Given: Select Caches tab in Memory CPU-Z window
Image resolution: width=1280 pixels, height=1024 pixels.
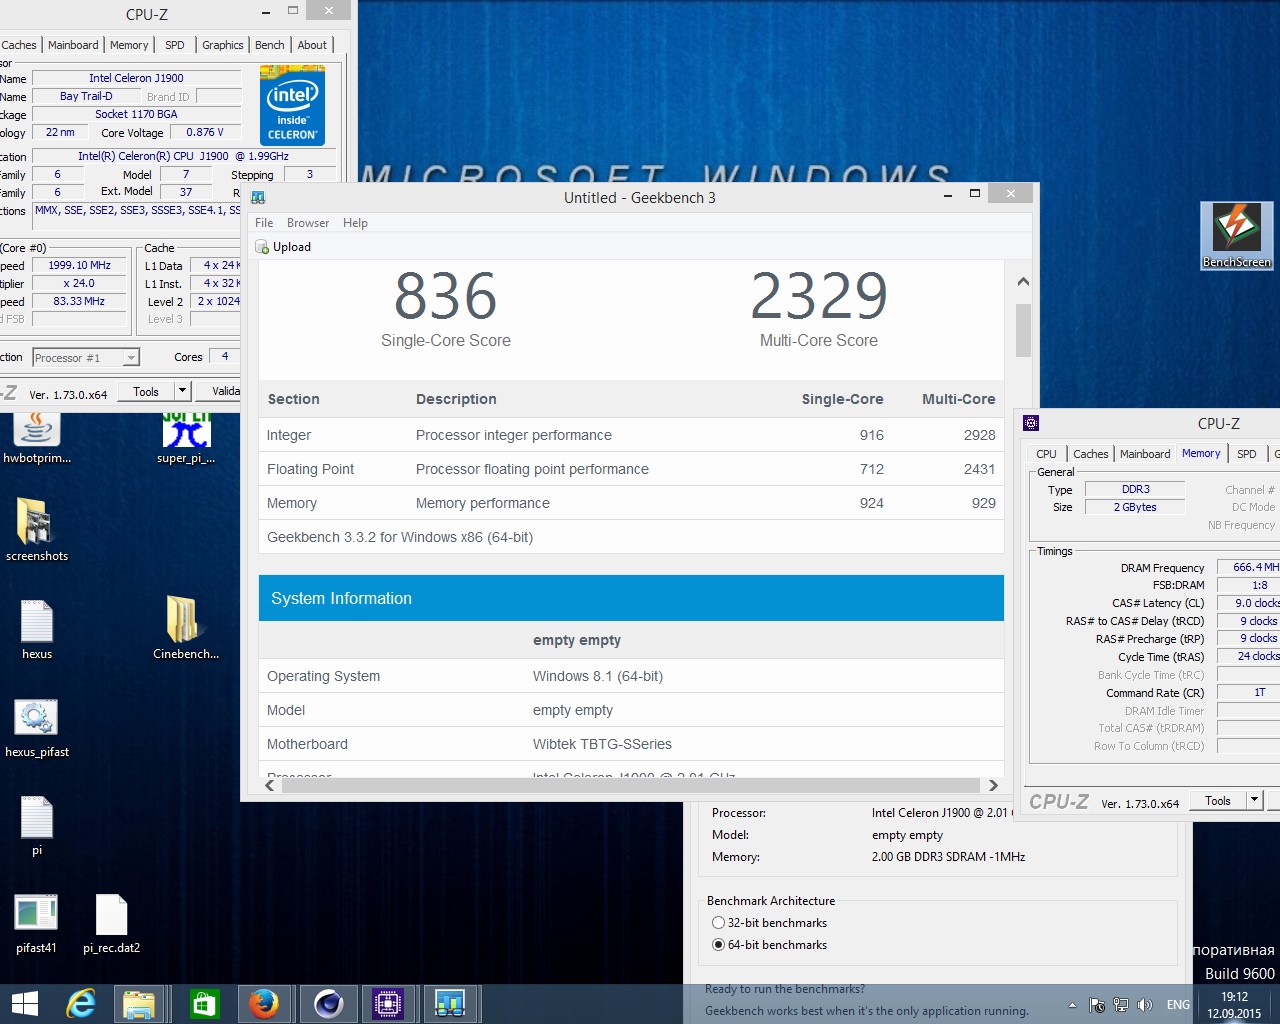Looking at the screenshot, I should point(1090,454).
